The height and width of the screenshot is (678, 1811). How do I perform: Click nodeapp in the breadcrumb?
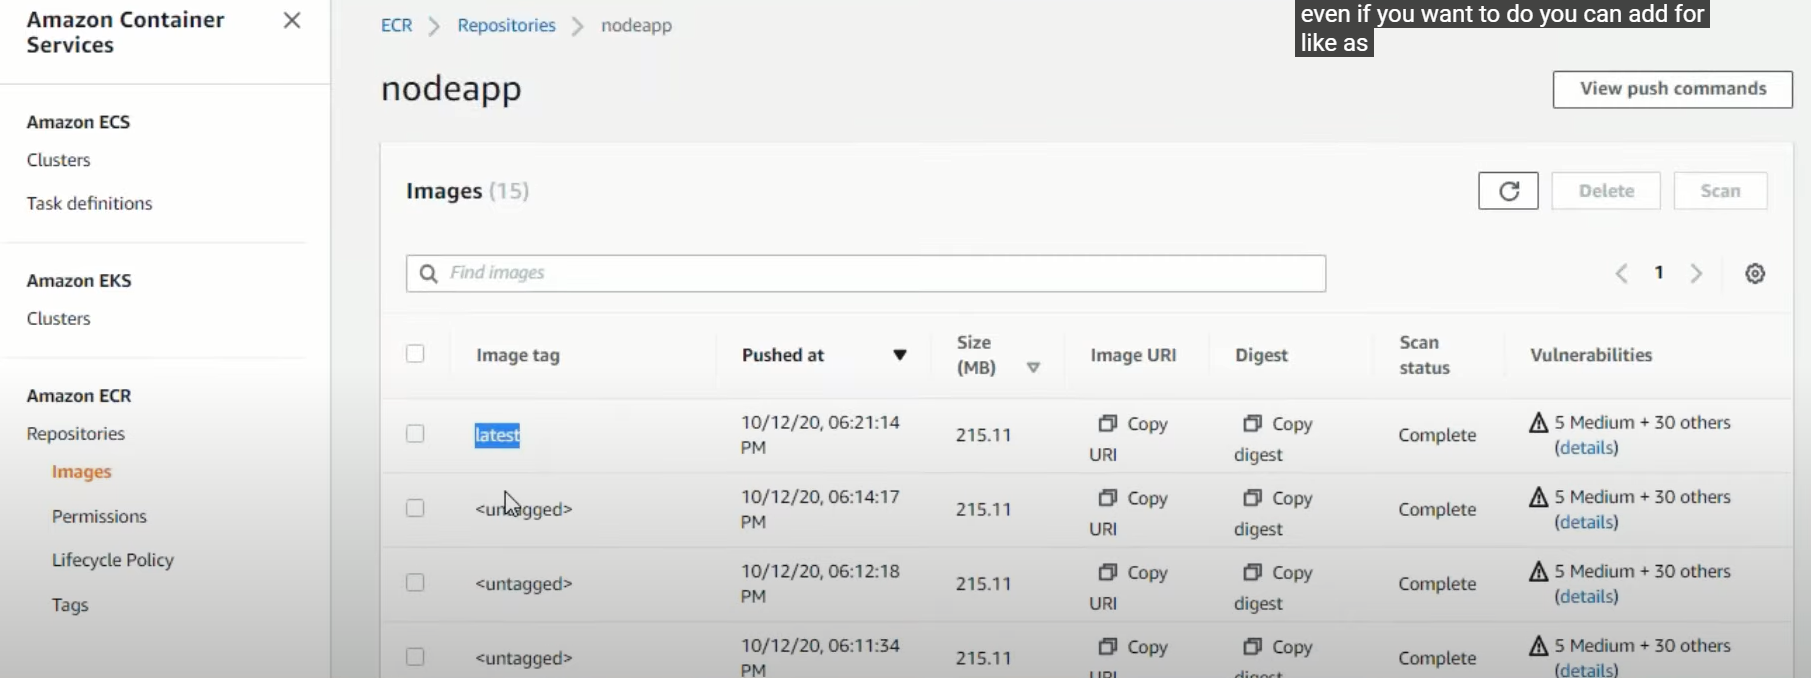636,25
